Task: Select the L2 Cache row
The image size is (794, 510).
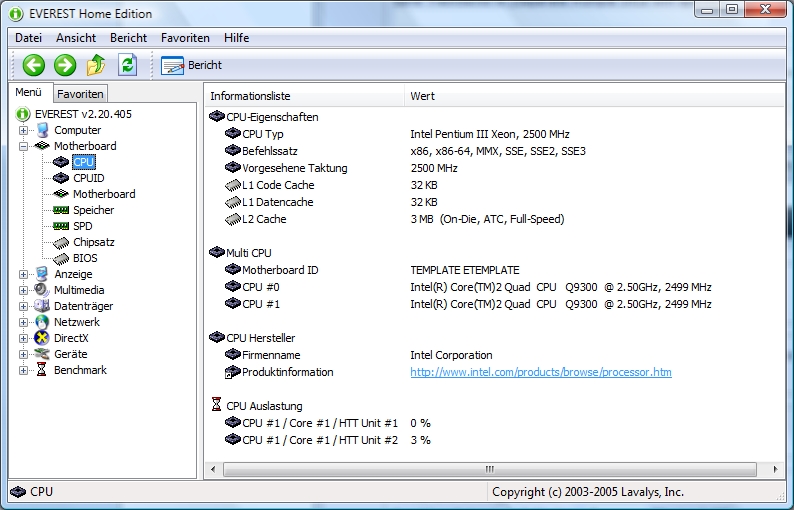Action: pyautogui.click(x=494, y=219)
